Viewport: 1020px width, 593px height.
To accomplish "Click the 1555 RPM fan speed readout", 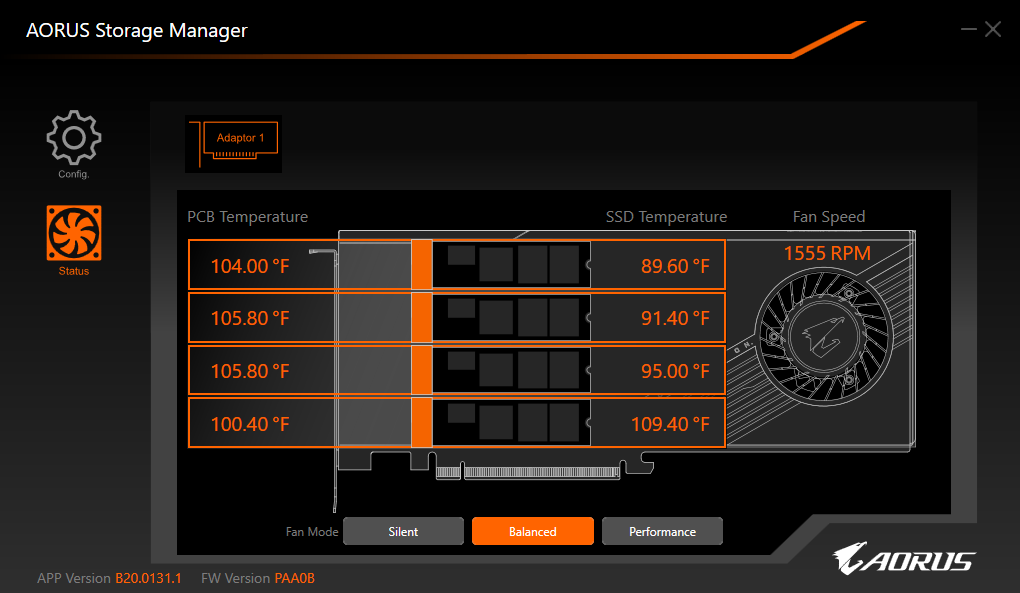I will [x=827, y=253].
